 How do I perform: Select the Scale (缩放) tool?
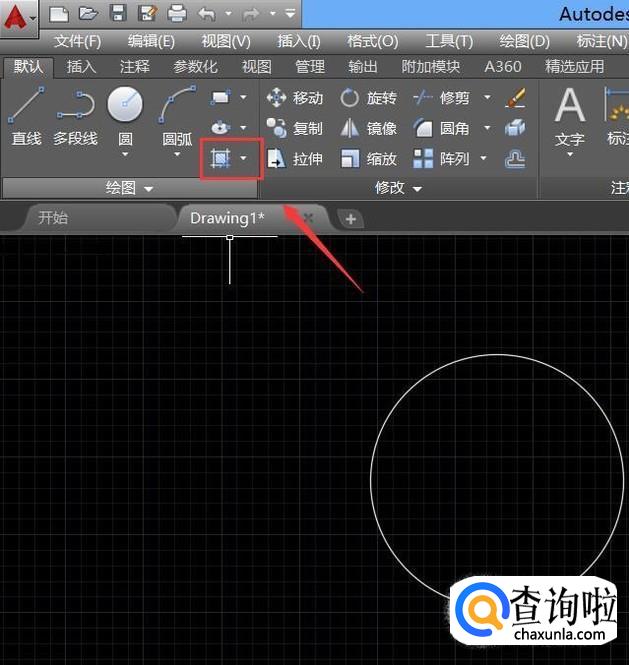368,159
